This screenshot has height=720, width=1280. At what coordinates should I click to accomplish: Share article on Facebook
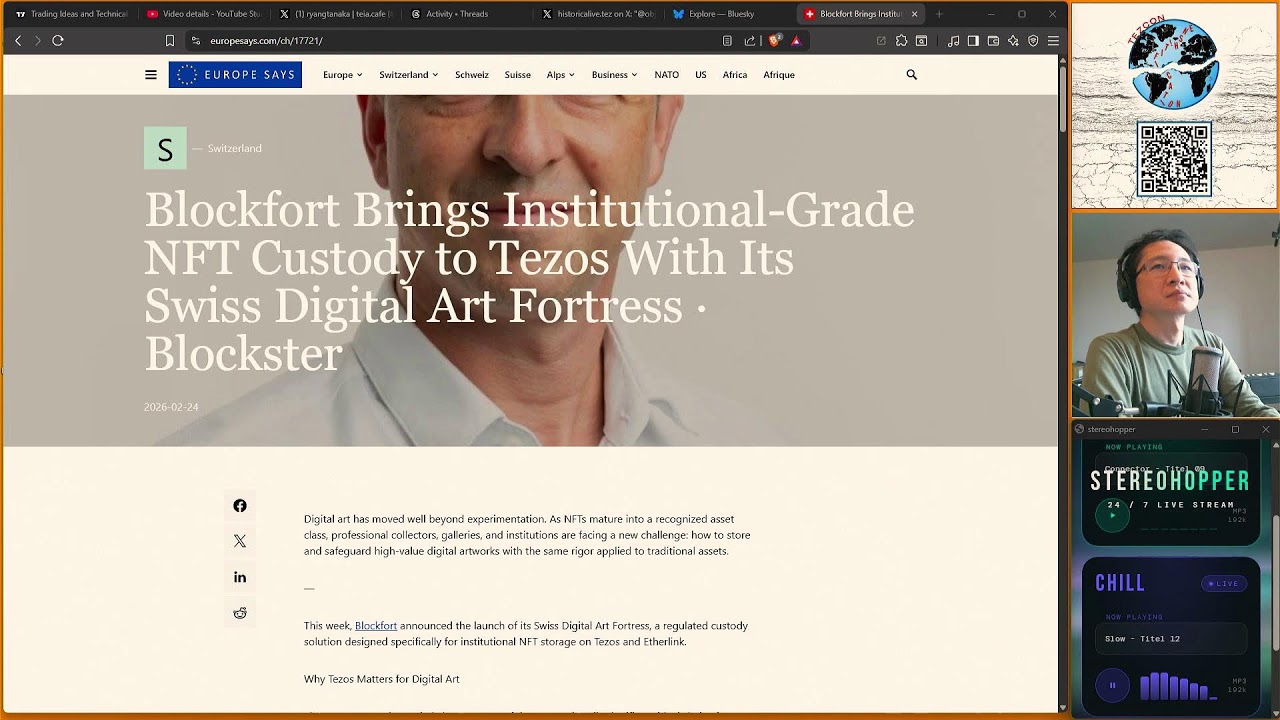click(x=240, y=506)
